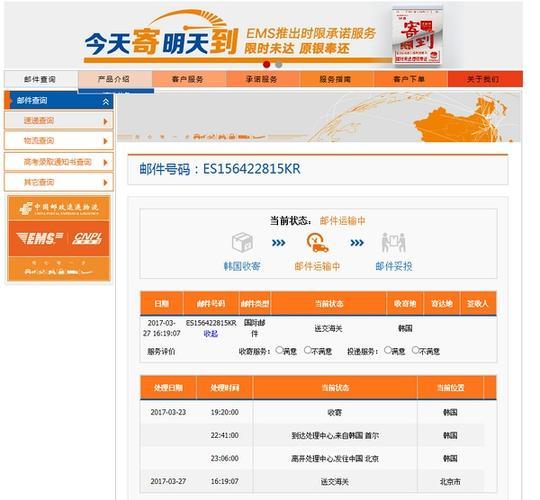The height and width of the screenshot is (500, 540).
Task: Open the 客户服务 menu tab
Action: pos(188,79)
